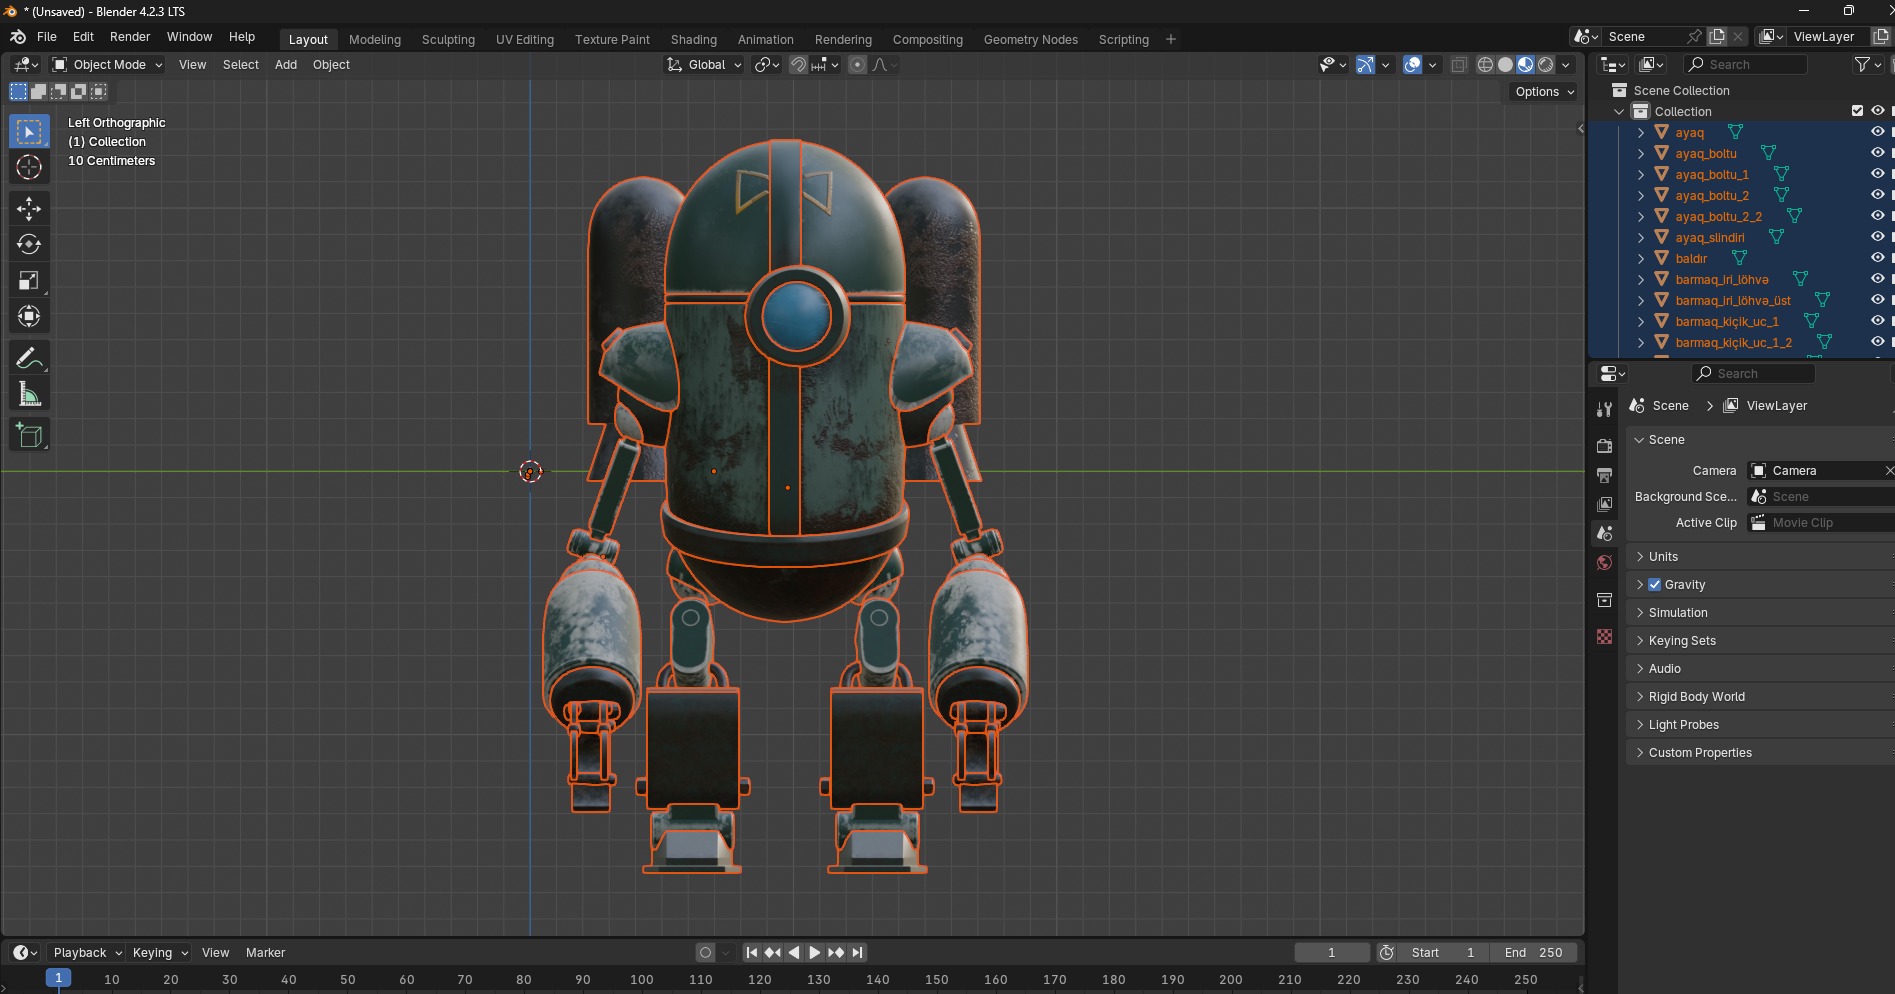Click the End frame 250 field
The width and height of the screenshot is (1895, 994).
coord(1533,952)
